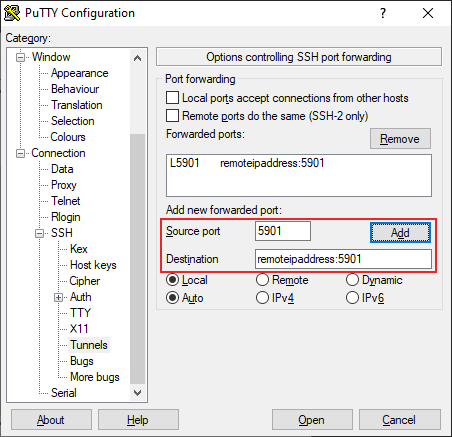
Task: Click the Help button
Action: [138, 420]
